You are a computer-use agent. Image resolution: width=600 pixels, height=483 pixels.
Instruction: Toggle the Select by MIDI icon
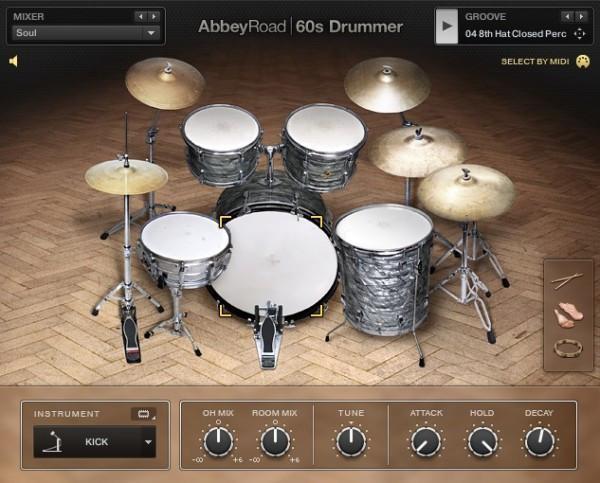point(583,61)
